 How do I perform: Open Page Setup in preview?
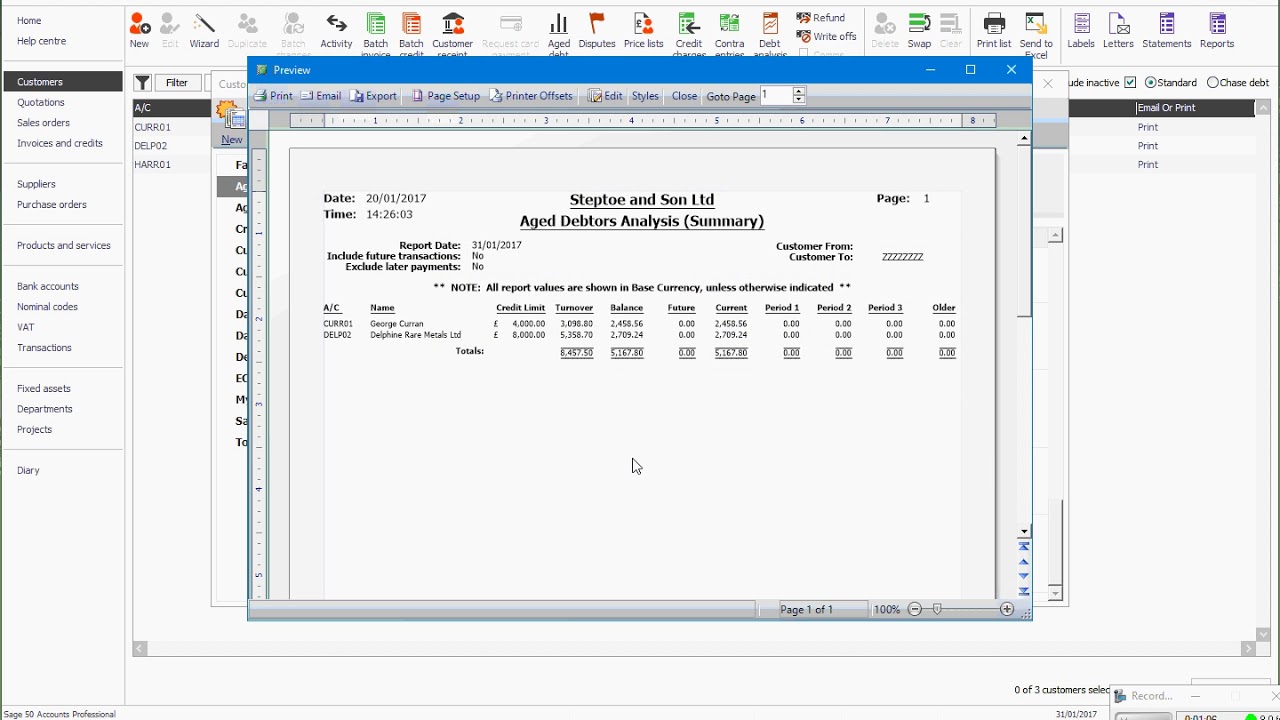click(446, 96)
